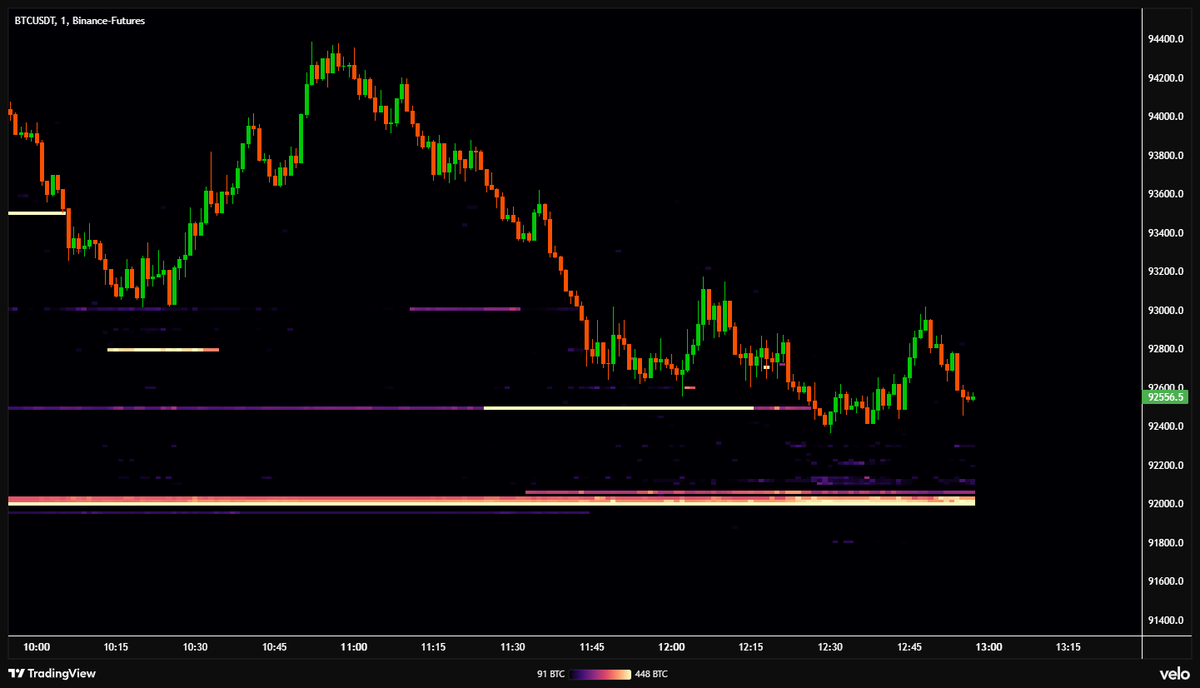Click the BTCUSDT, 1, Binance-Futures chart title
Image resolution: width=1200 pixels, height=688 pixels.
pos(80,20)
